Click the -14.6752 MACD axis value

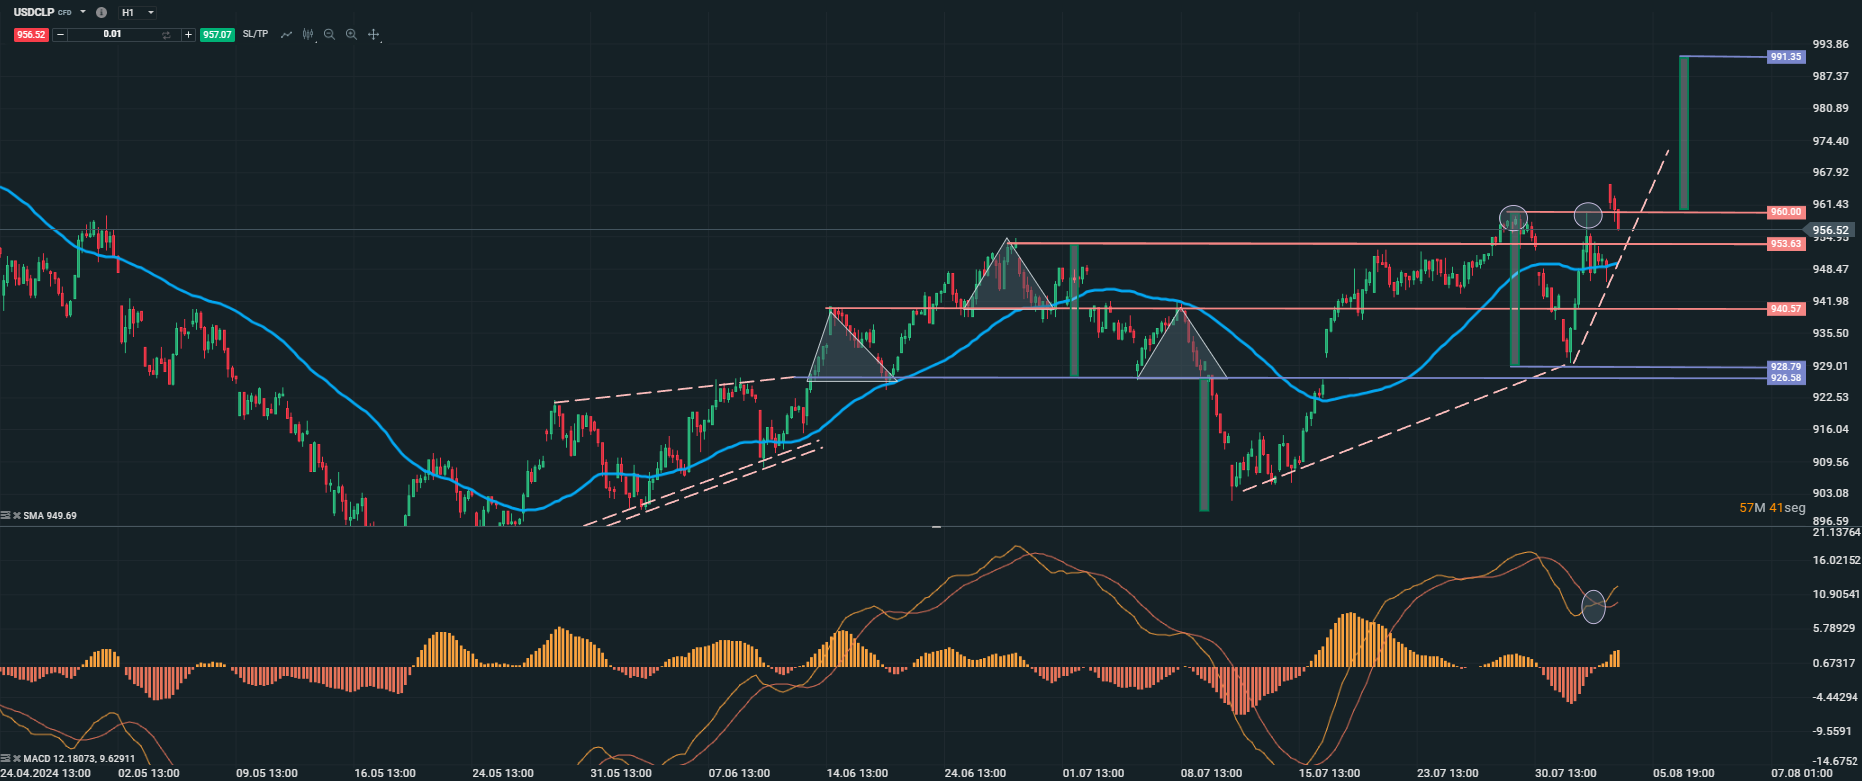pos(1836,761)
